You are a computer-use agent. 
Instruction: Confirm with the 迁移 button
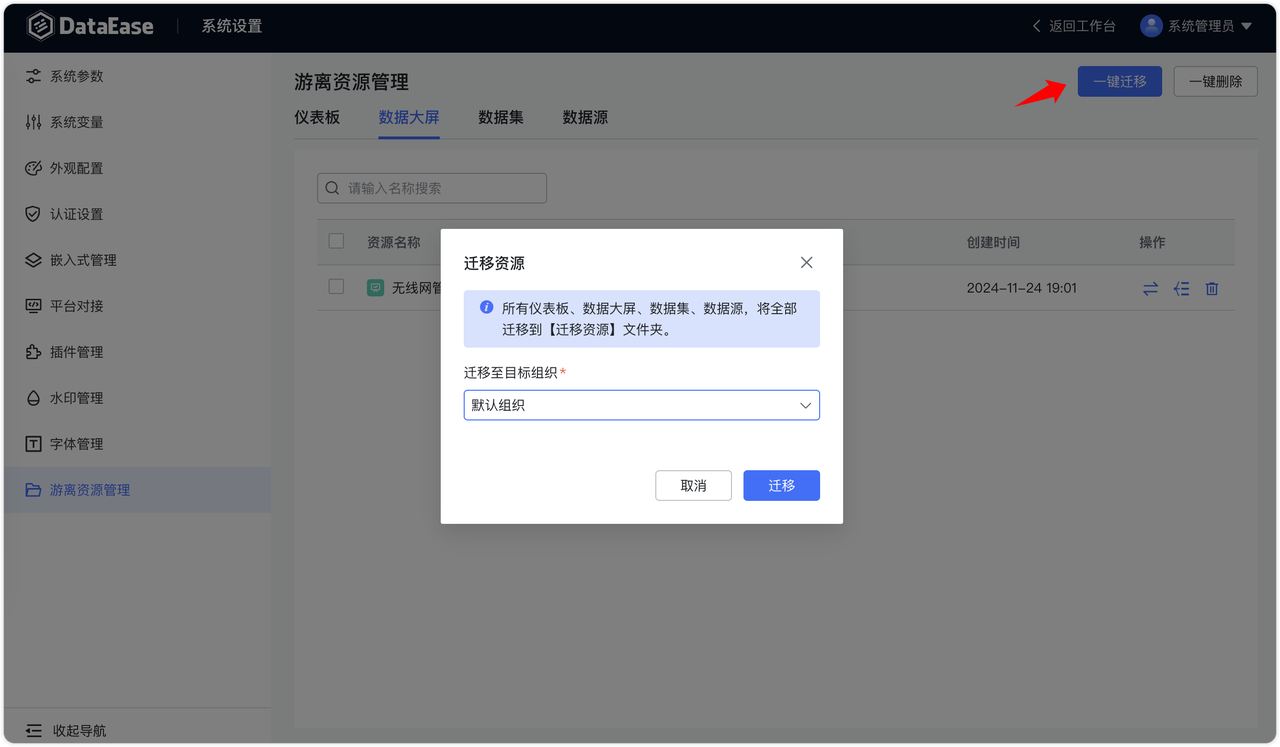point(781,485)
